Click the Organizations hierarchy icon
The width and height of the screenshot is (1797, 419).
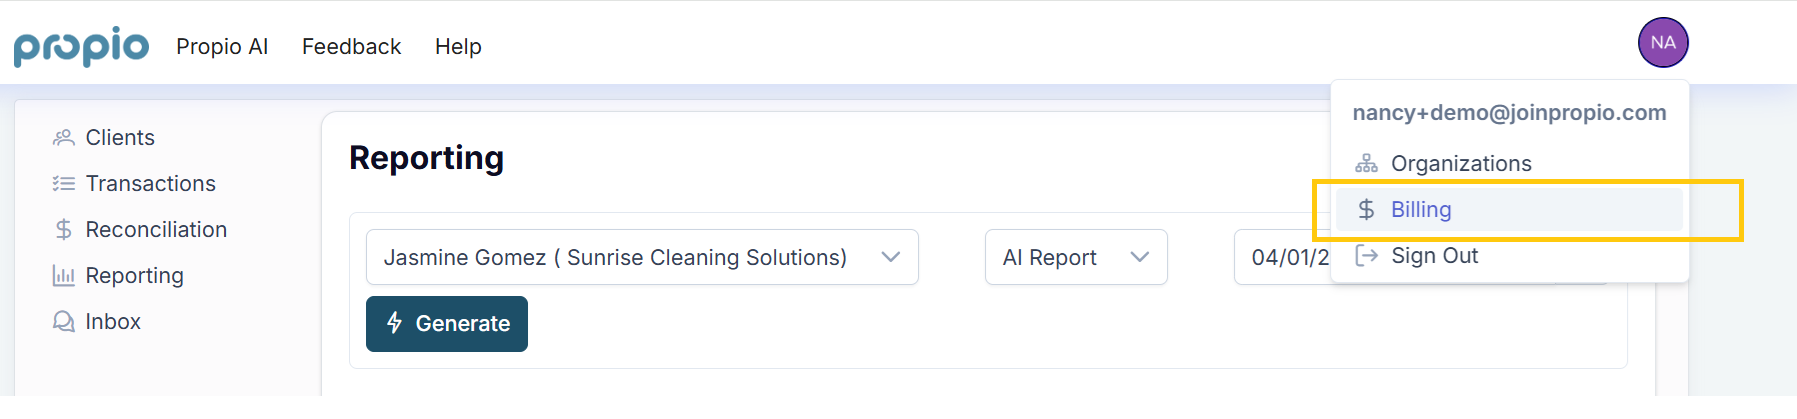tap(1366, 164)
